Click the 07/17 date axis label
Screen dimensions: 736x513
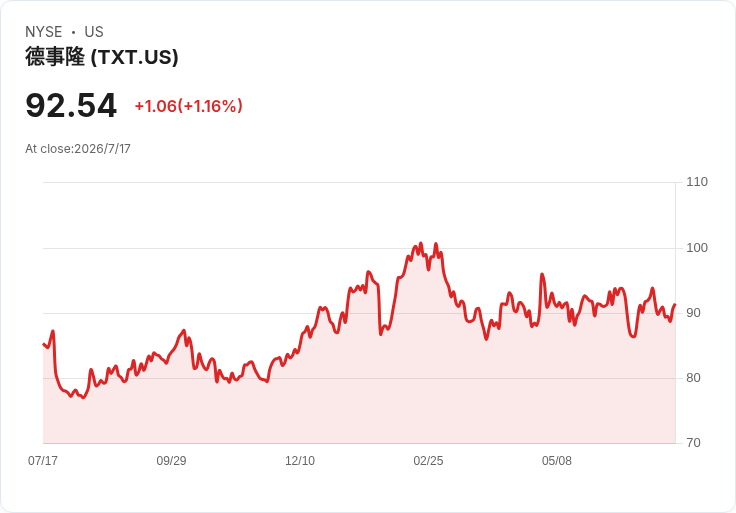click(x=43, y=461)
